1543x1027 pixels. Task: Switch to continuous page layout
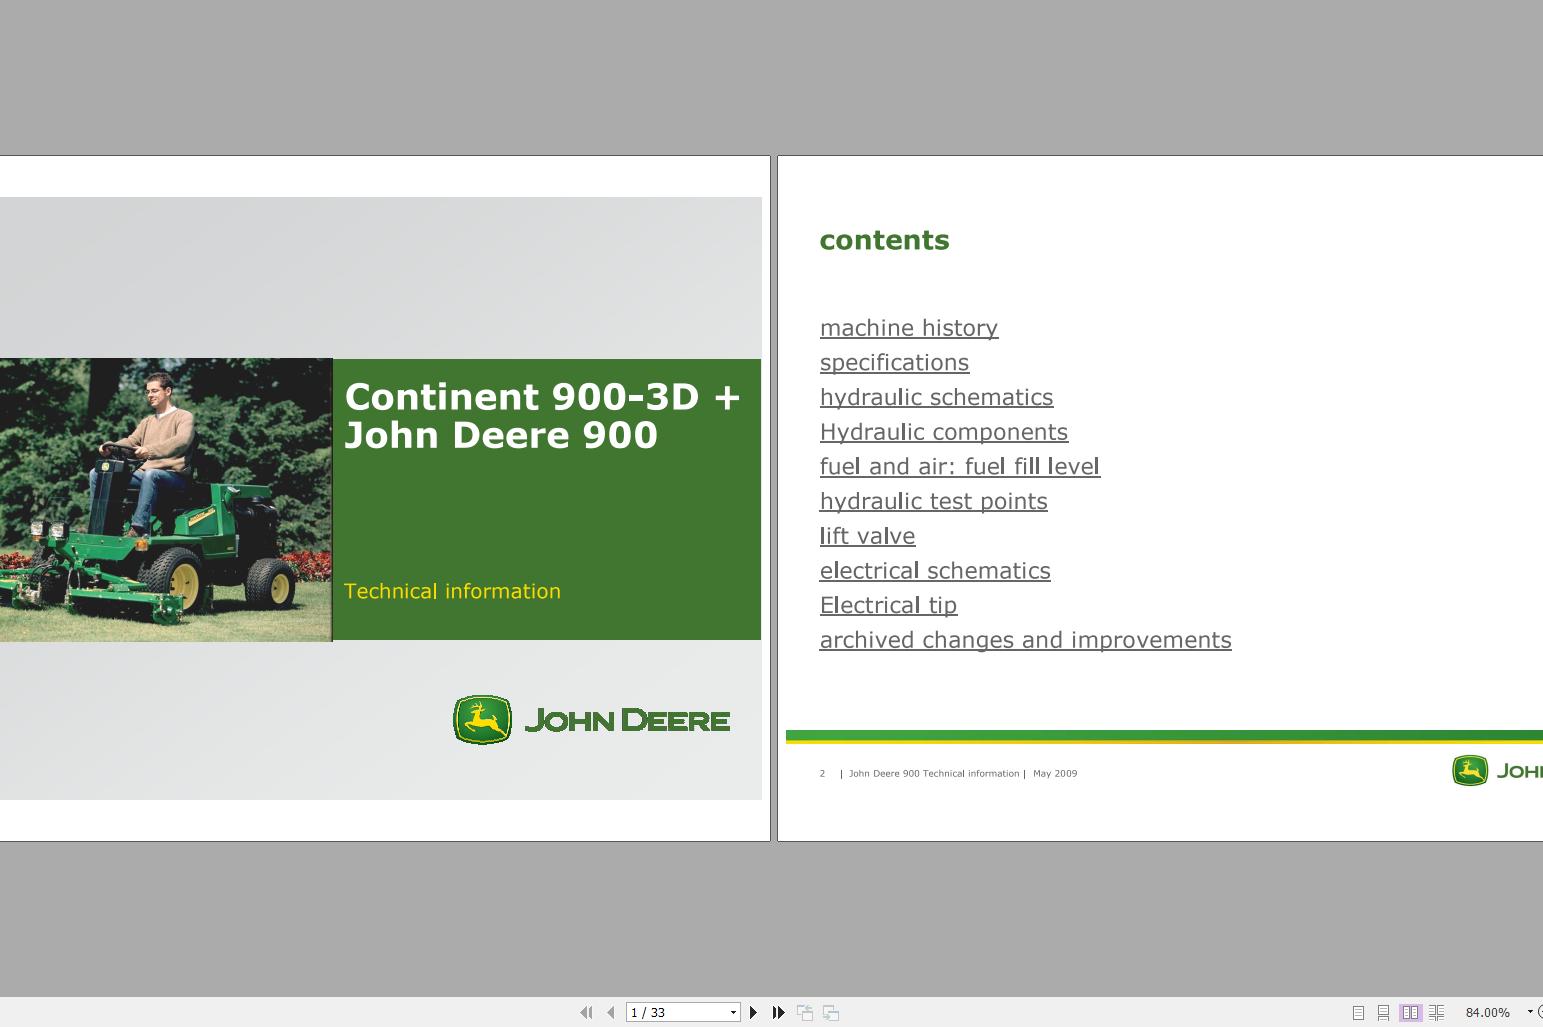pyautogui.click(x=1383, y=1012)
